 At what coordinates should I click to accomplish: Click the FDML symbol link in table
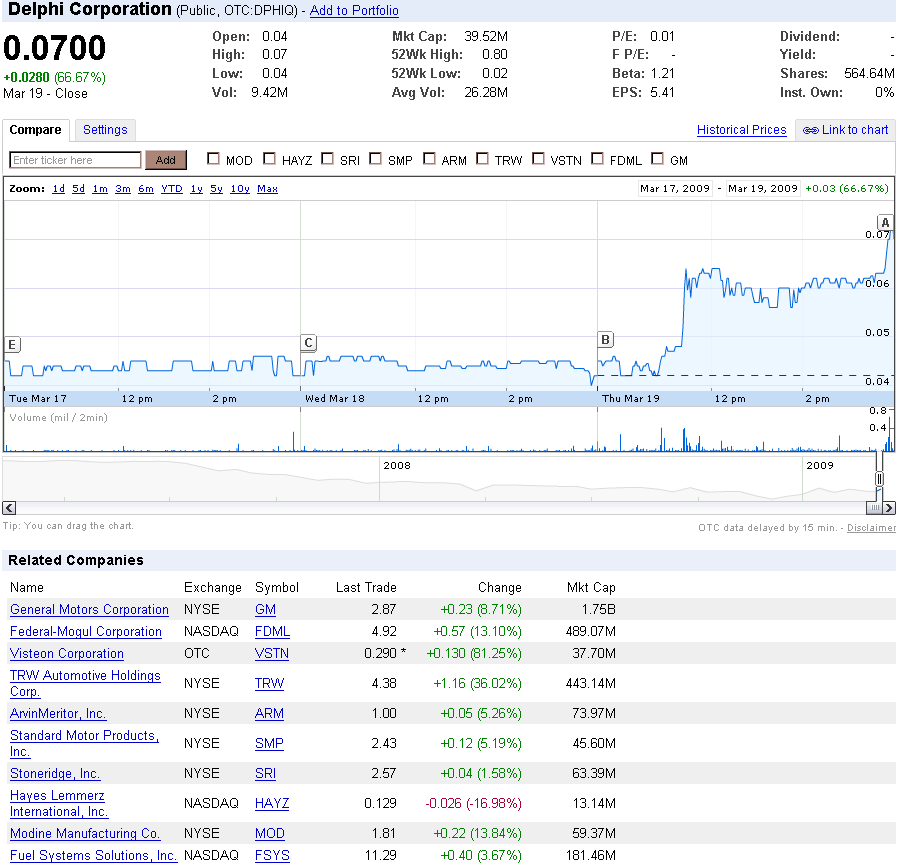click(x=272, y=632)
